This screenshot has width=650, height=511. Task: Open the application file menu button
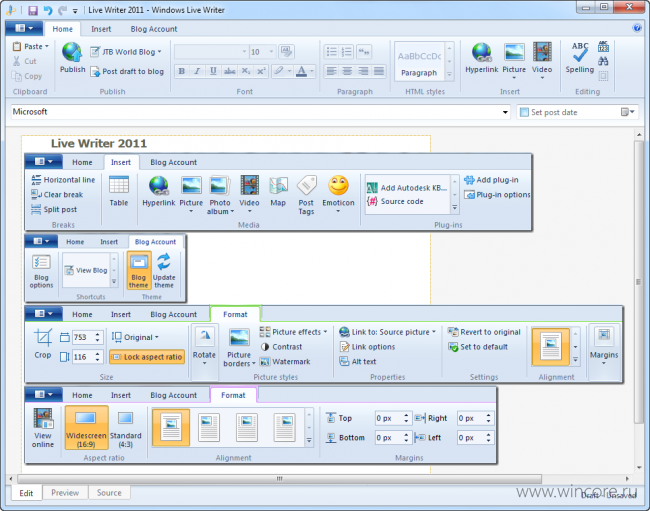24,28
